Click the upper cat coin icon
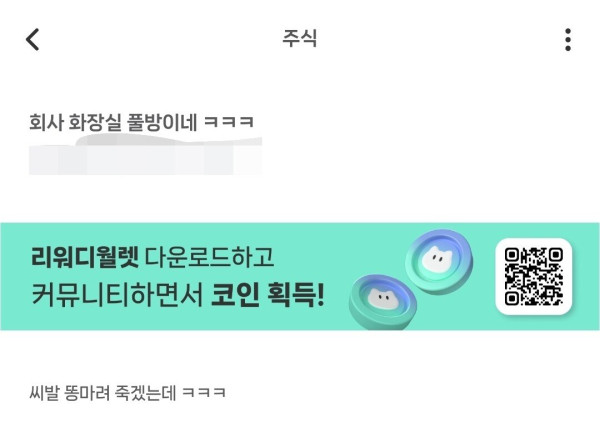Viewport: 600px width, 447px height. click(439, 261)
